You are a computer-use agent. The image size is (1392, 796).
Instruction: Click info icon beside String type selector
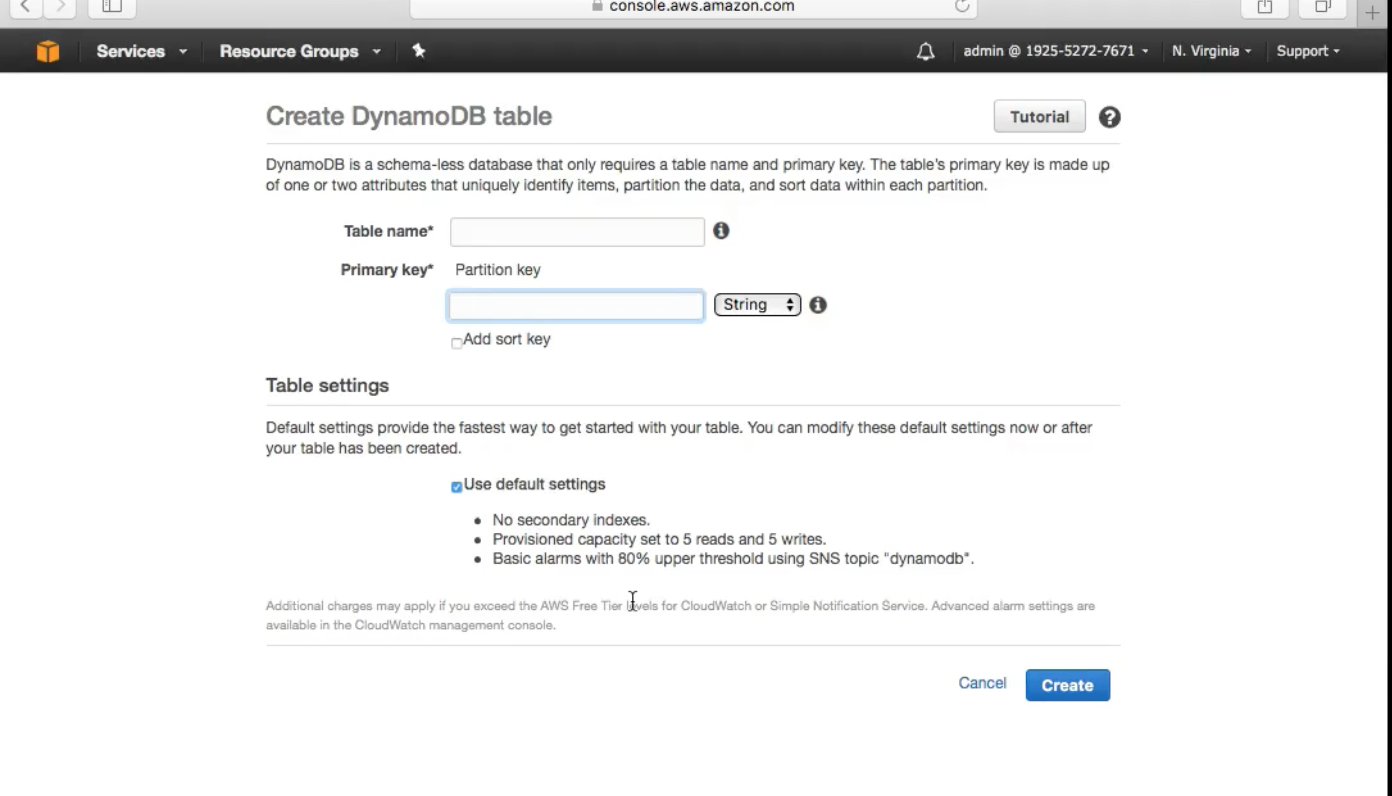(818, 305)
